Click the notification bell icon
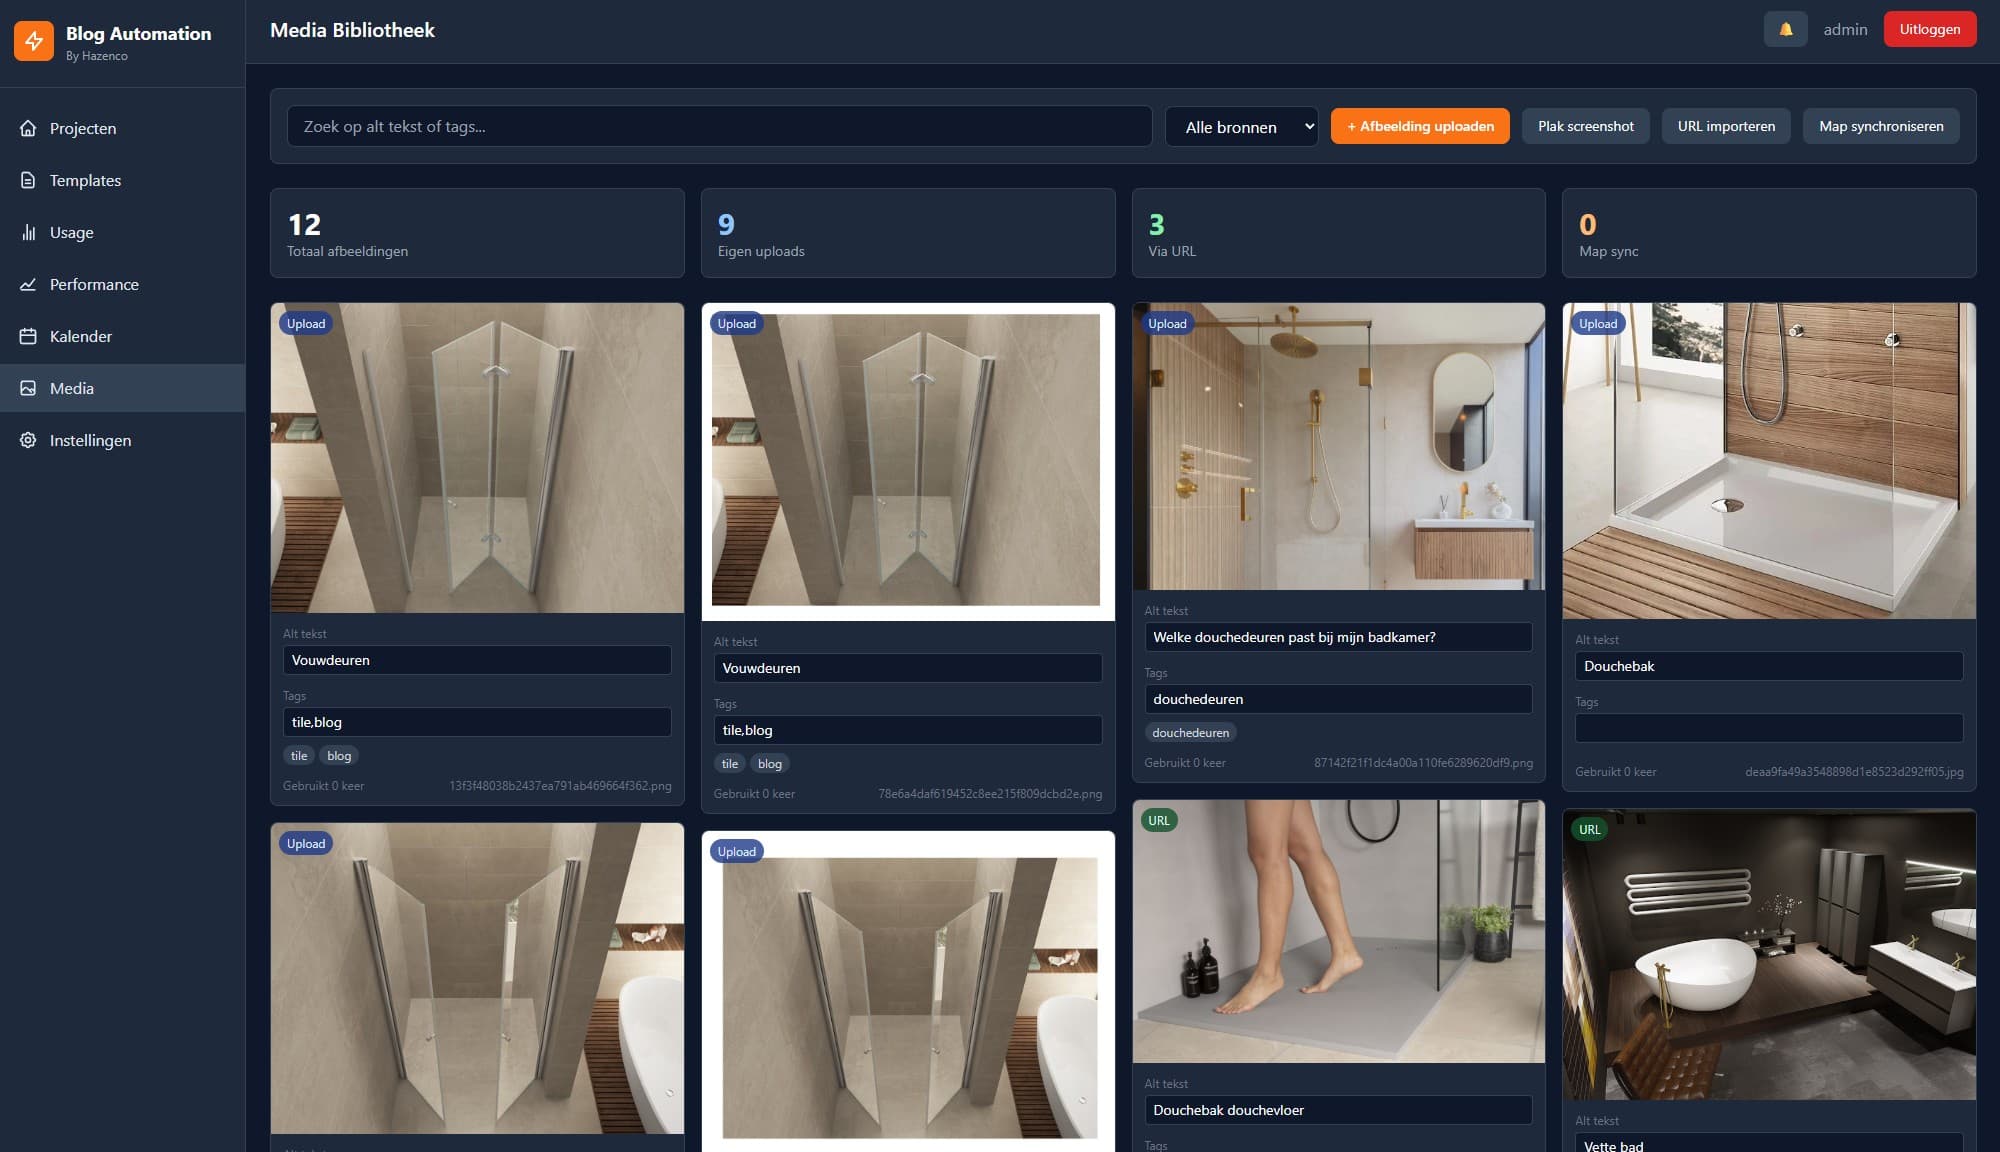This screenshot has width=2000, height=1152. pyautogui.click(x=1785, y=30)
